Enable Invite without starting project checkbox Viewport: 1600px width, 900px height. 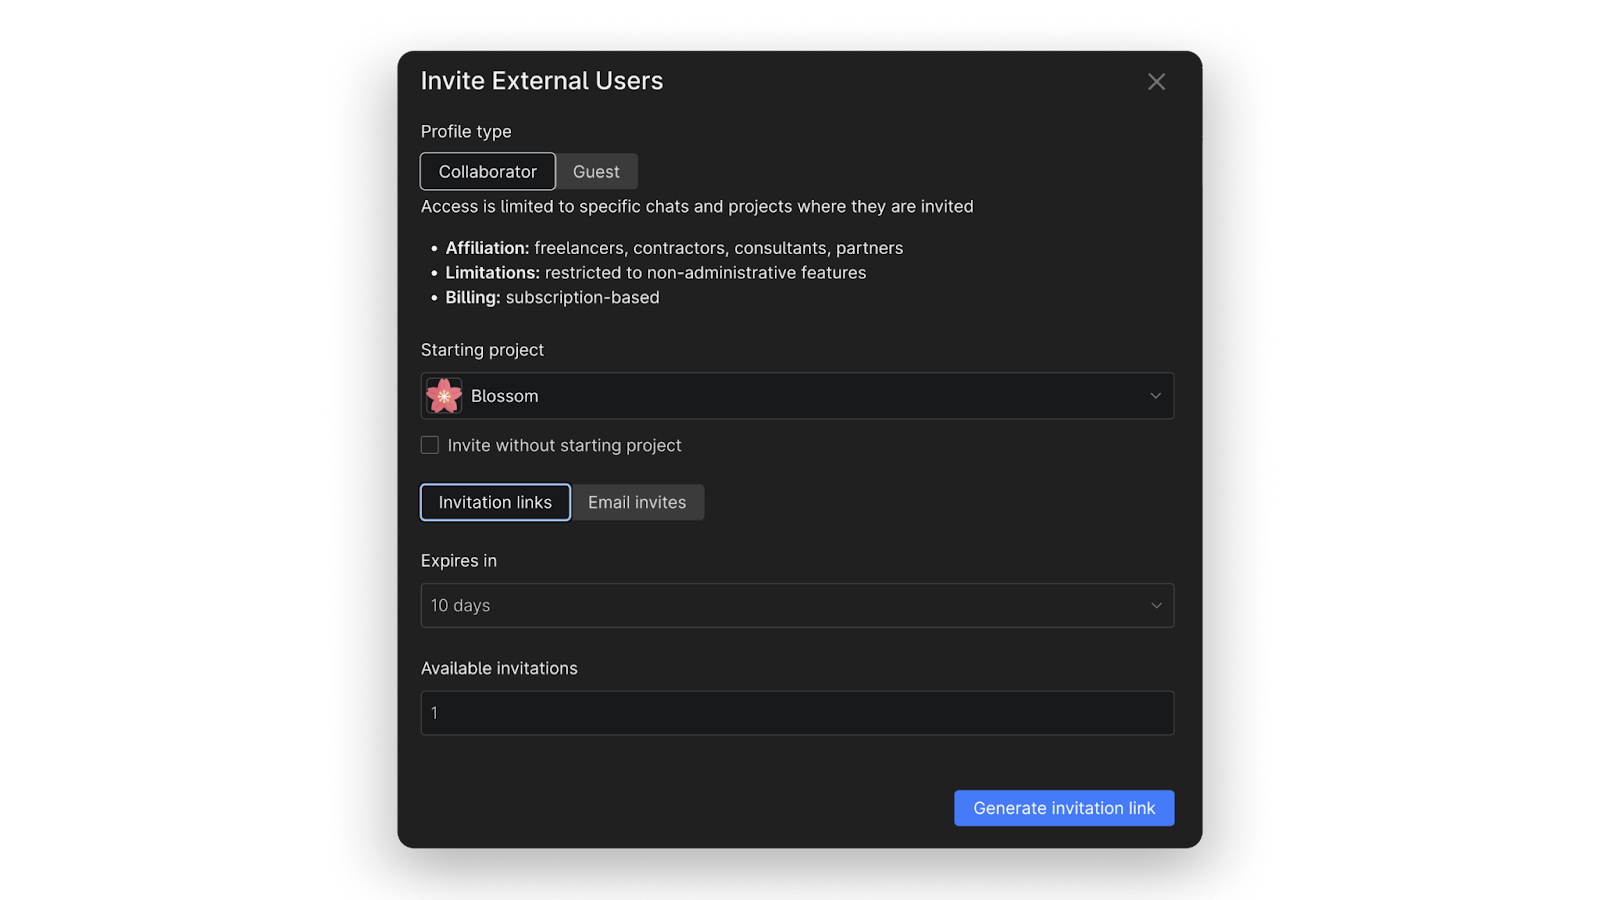point(430,445)
